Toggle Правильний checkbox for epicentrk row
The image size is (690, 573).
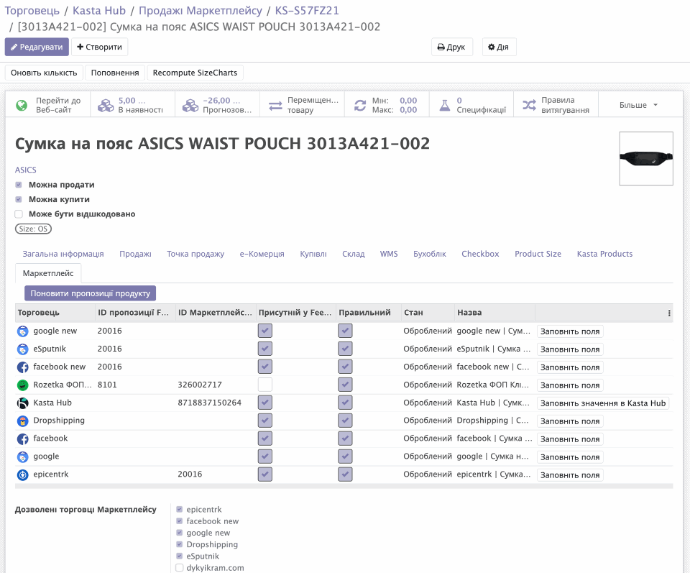(345, 474)
